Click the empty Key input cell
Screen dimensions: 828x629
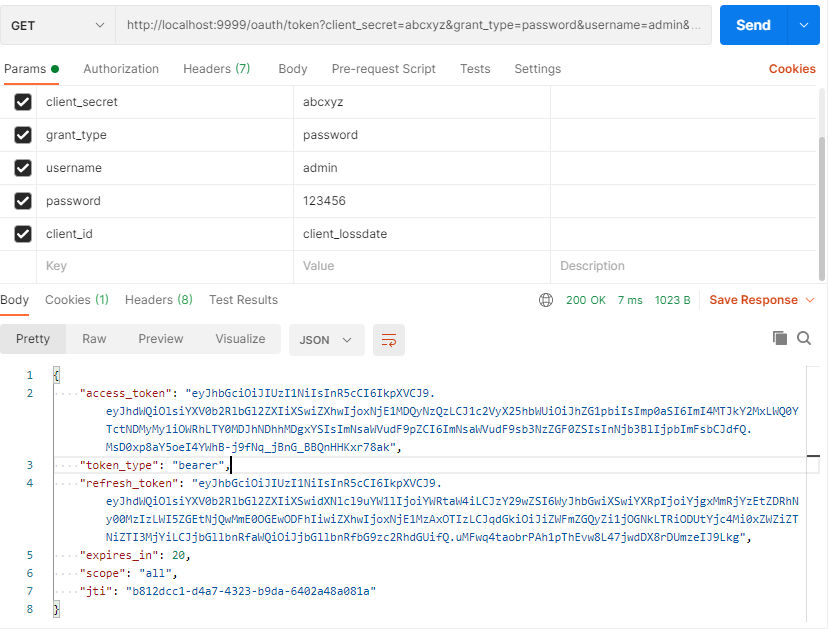click(x=165, y=266)
